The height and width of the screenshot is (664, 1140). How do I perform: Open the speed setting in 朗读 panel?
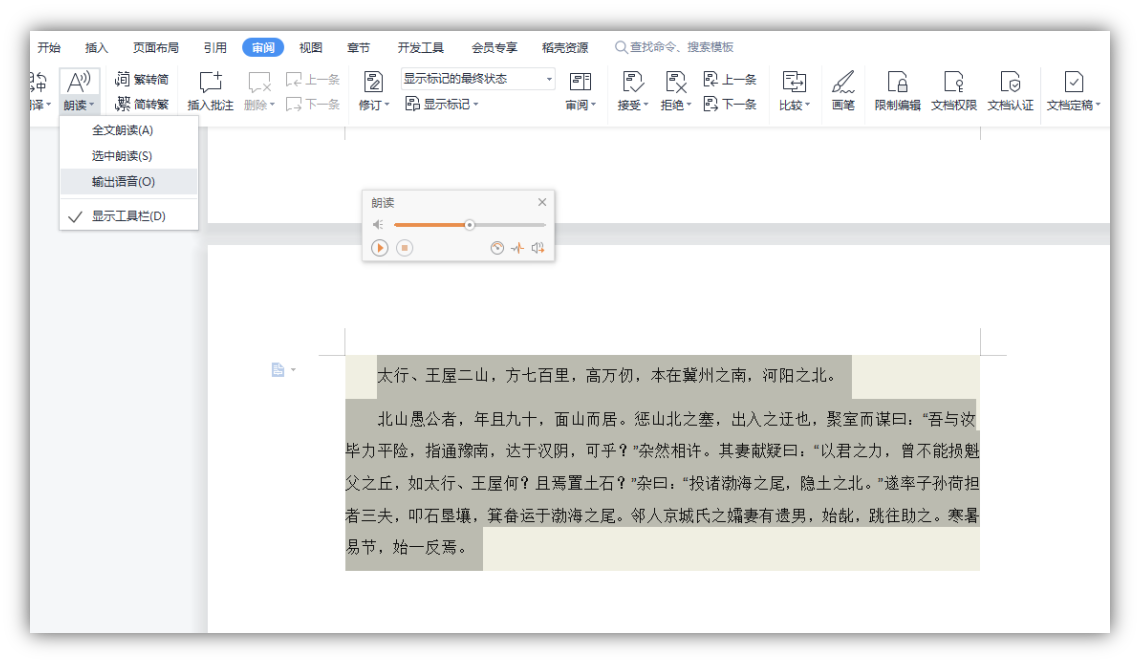click(497, 248)
